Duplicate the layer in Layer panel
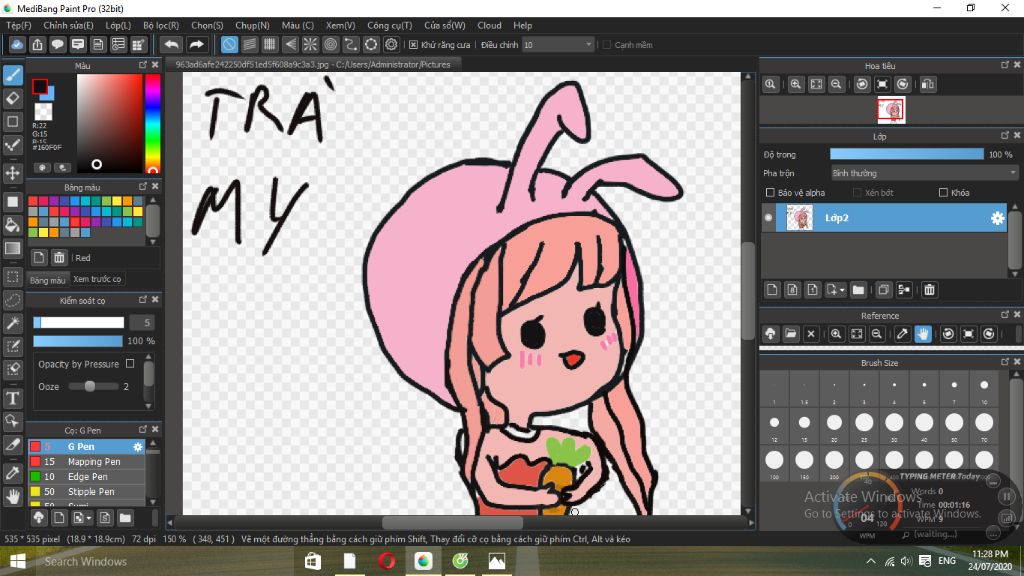The height and width of the screenshot is (576, 1024). coord(883,289)
